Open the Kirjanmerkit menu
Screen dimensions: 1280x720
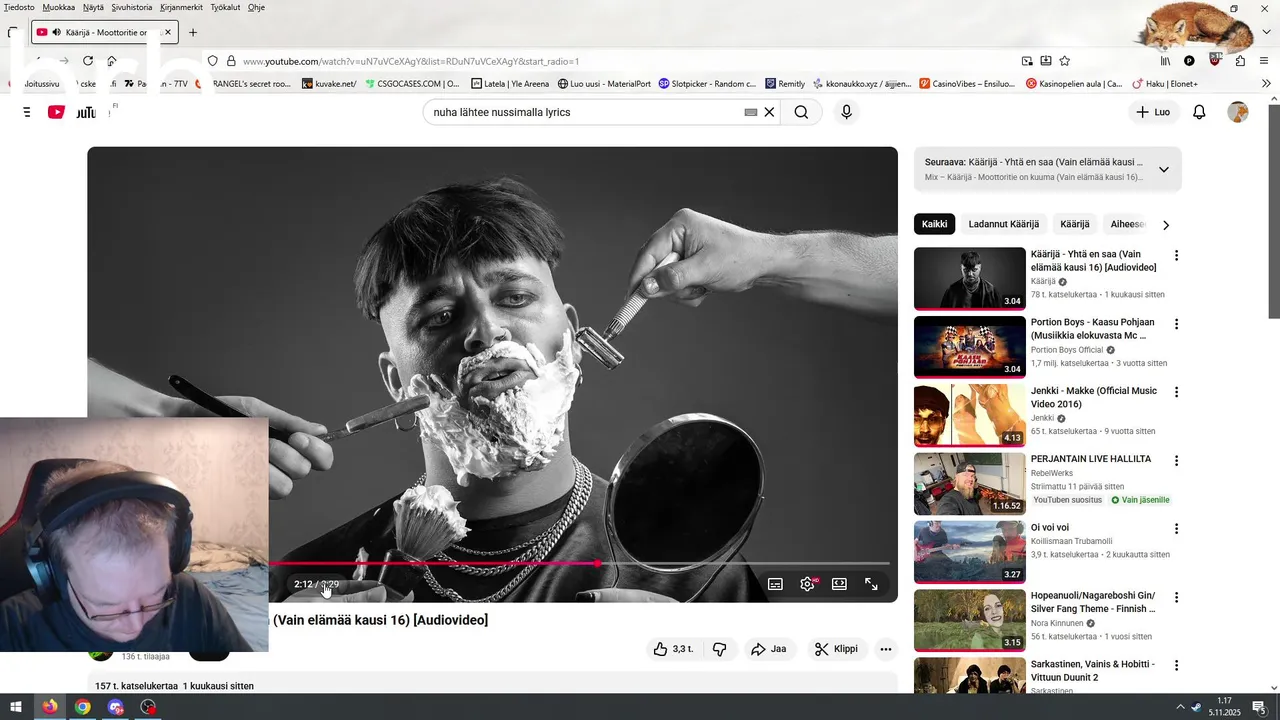(x=181, y=7)
